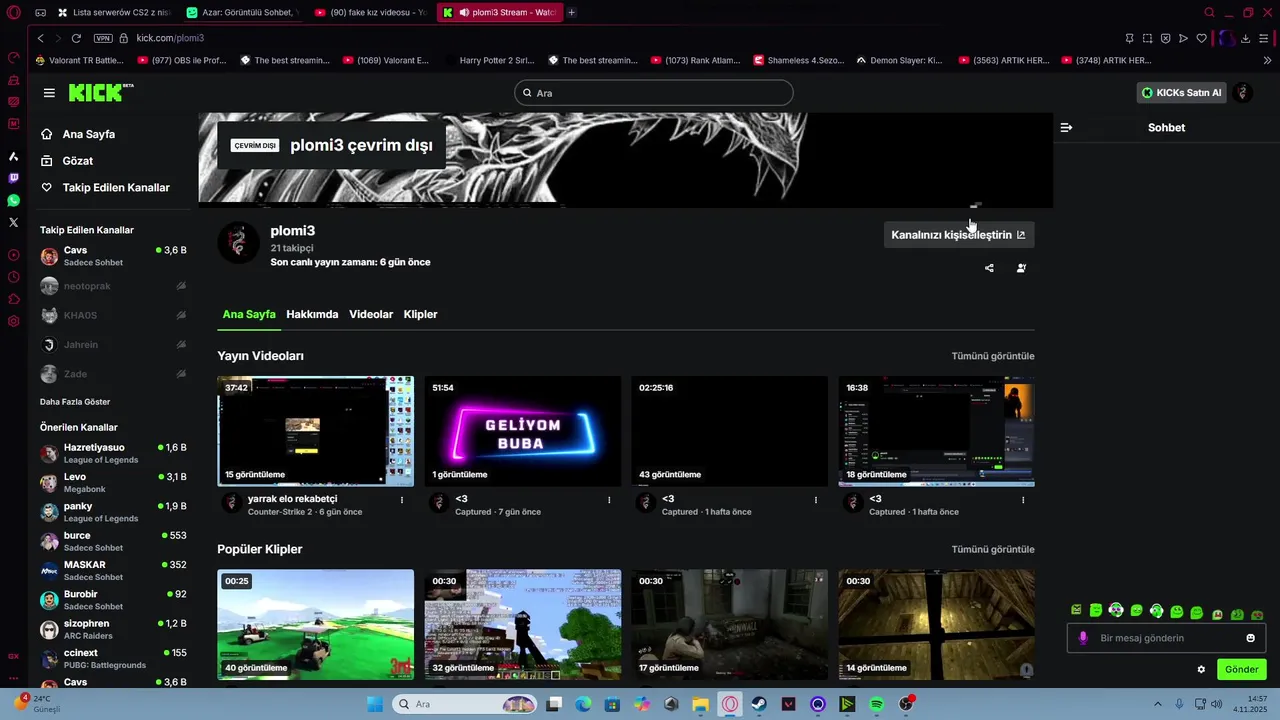Image resolution: width=1280 pixels, height=720 pixels.
Task: Open Twitch in Opera sidebar
Action: point(13,178)
